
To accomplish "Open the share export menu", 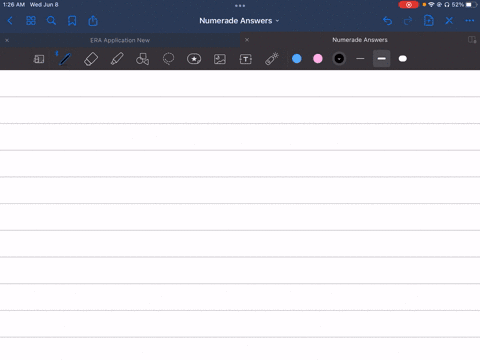I will pos(93,21).
